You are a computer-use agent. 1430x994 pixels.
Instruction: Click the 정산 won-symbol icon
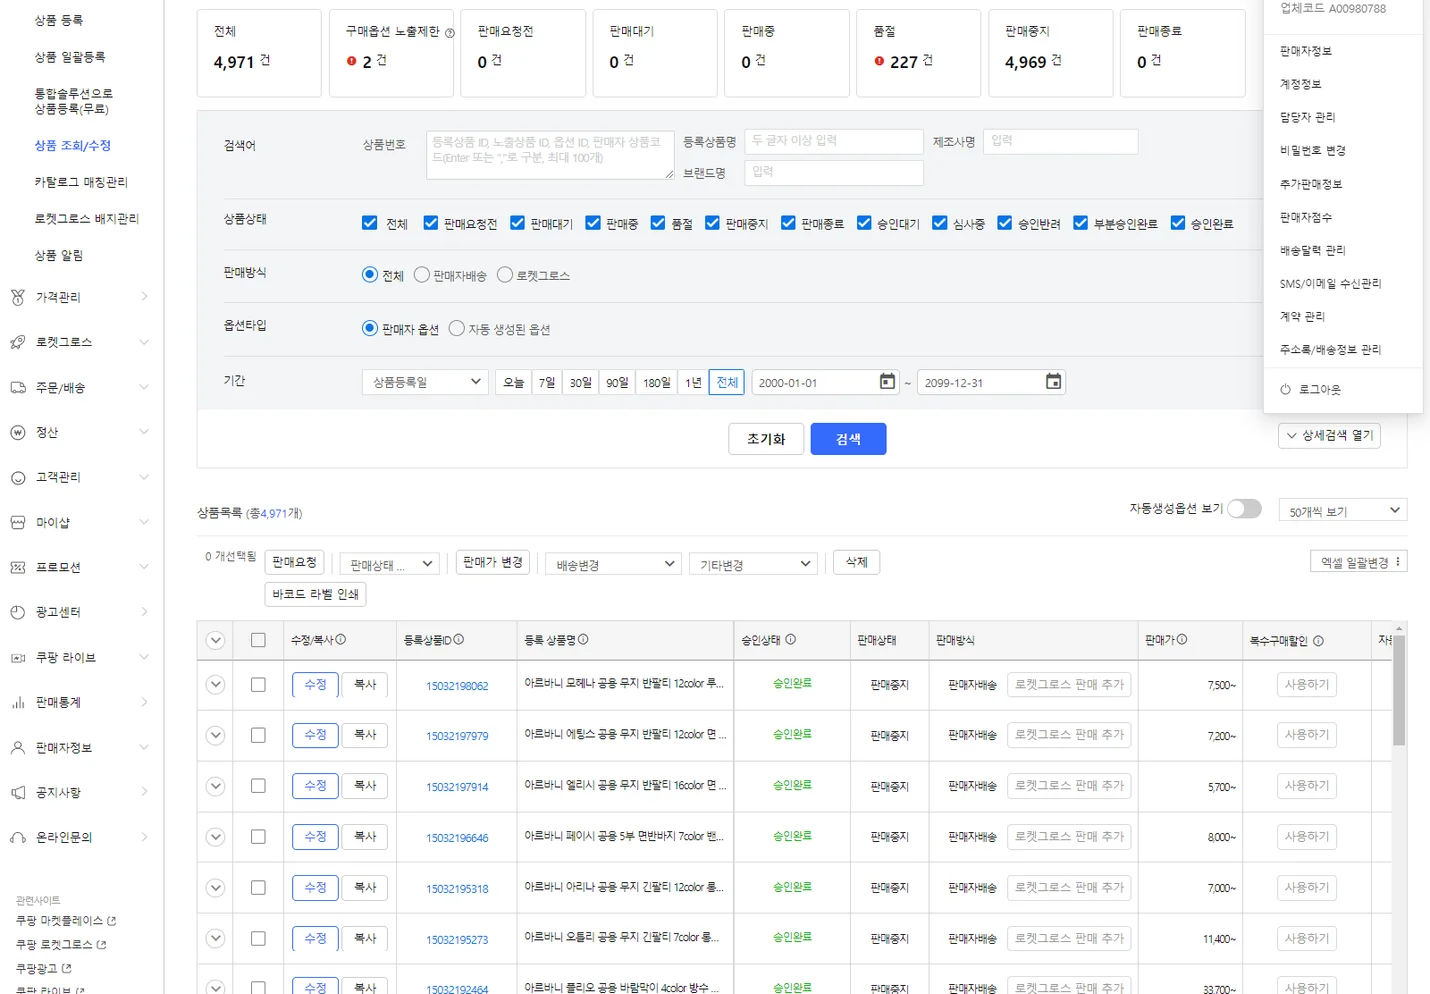[x=18, y=432]
